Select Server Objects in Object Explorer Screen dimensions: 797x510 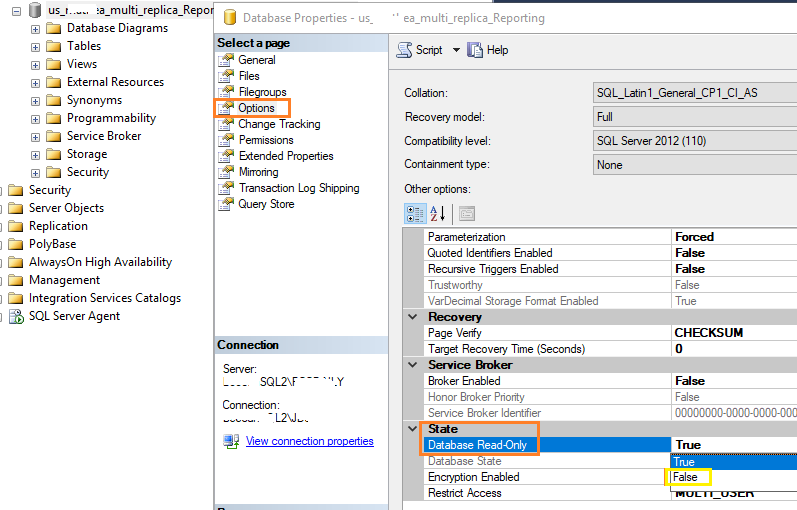66,208
